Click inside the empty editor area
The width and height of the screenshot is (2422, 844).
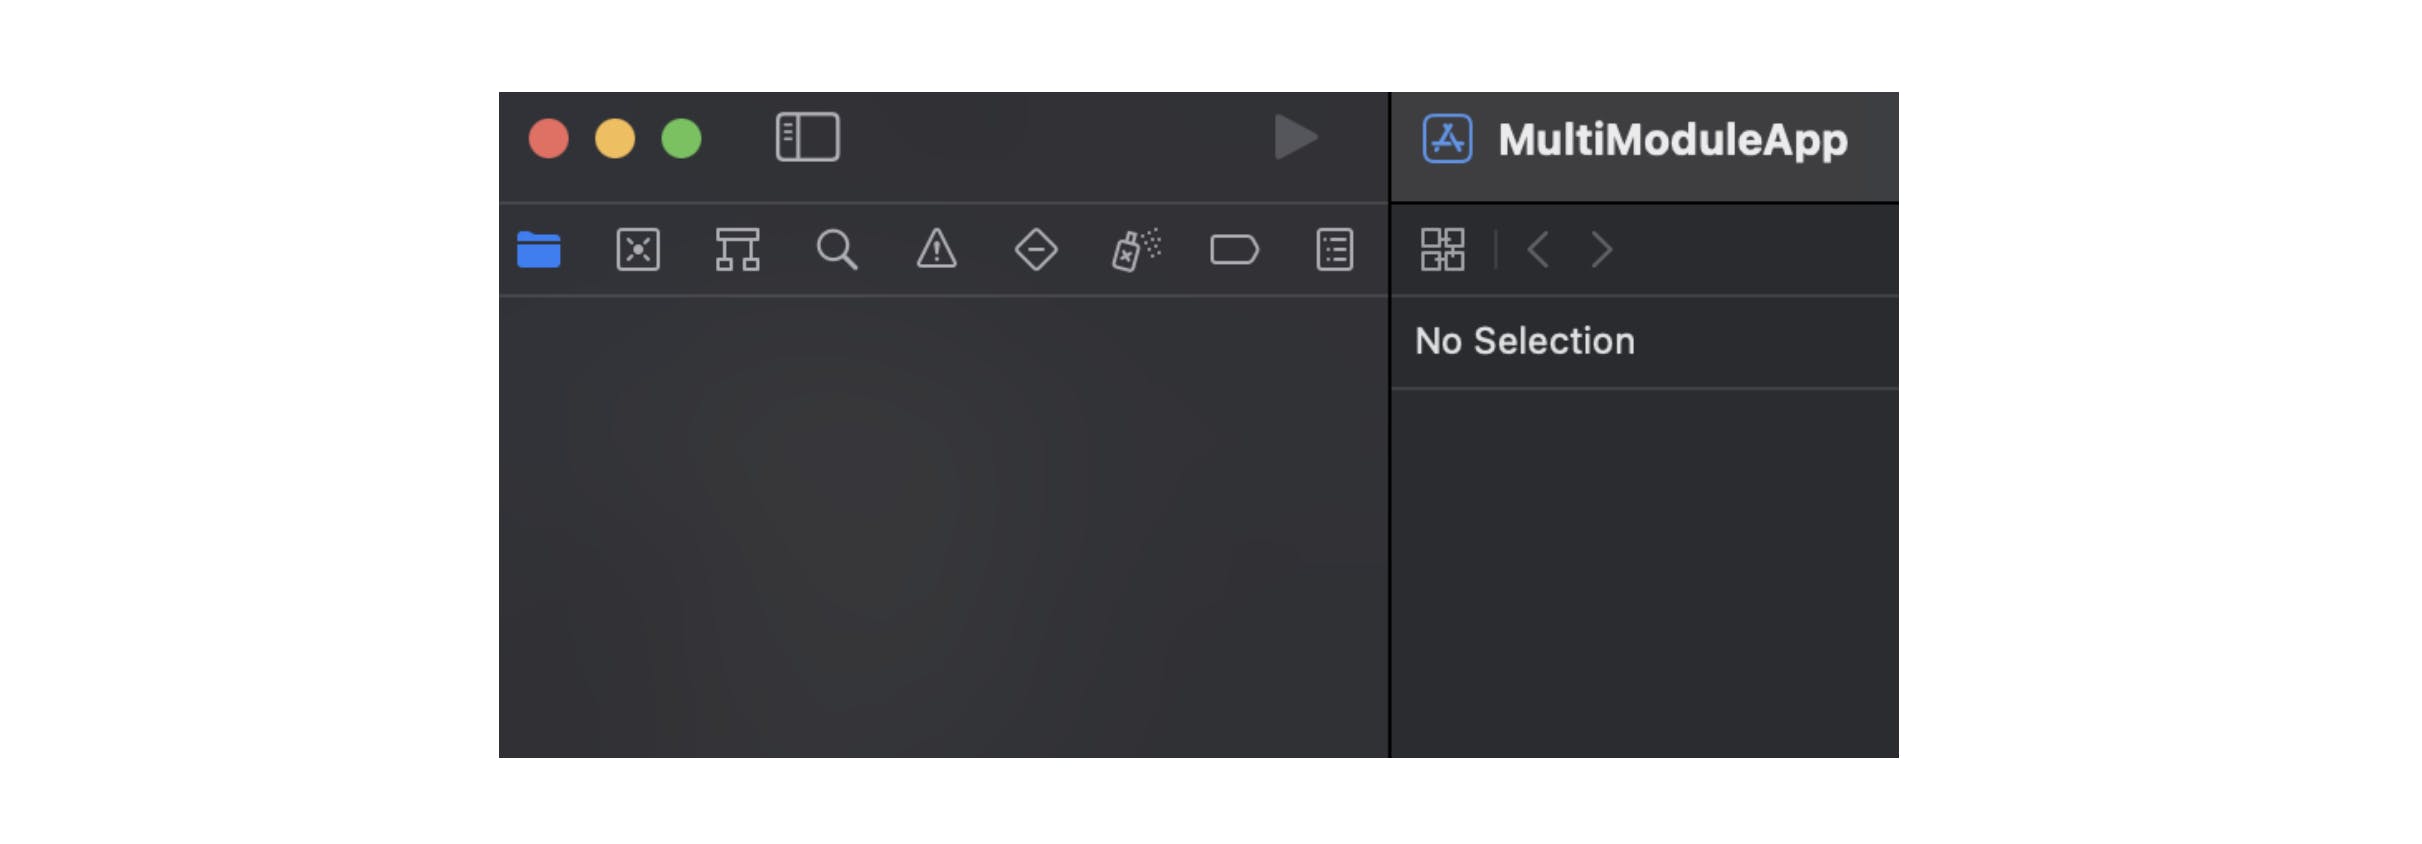(x=940, y=520)
